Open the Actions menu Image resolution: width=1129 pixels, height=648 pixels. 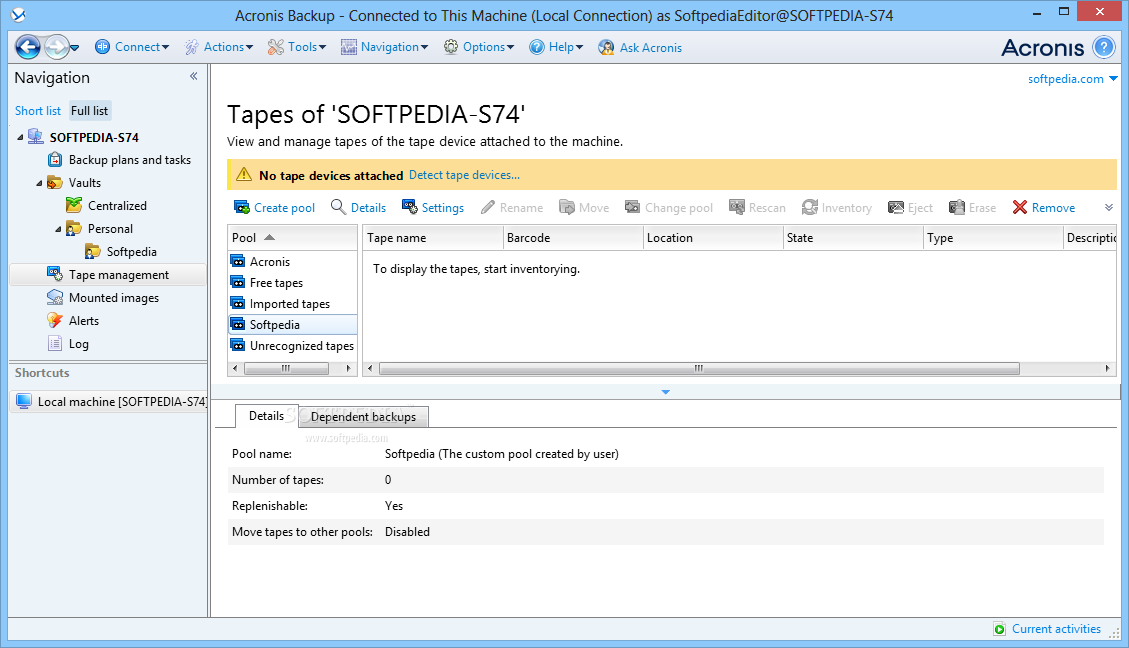(x=219, y=47)
